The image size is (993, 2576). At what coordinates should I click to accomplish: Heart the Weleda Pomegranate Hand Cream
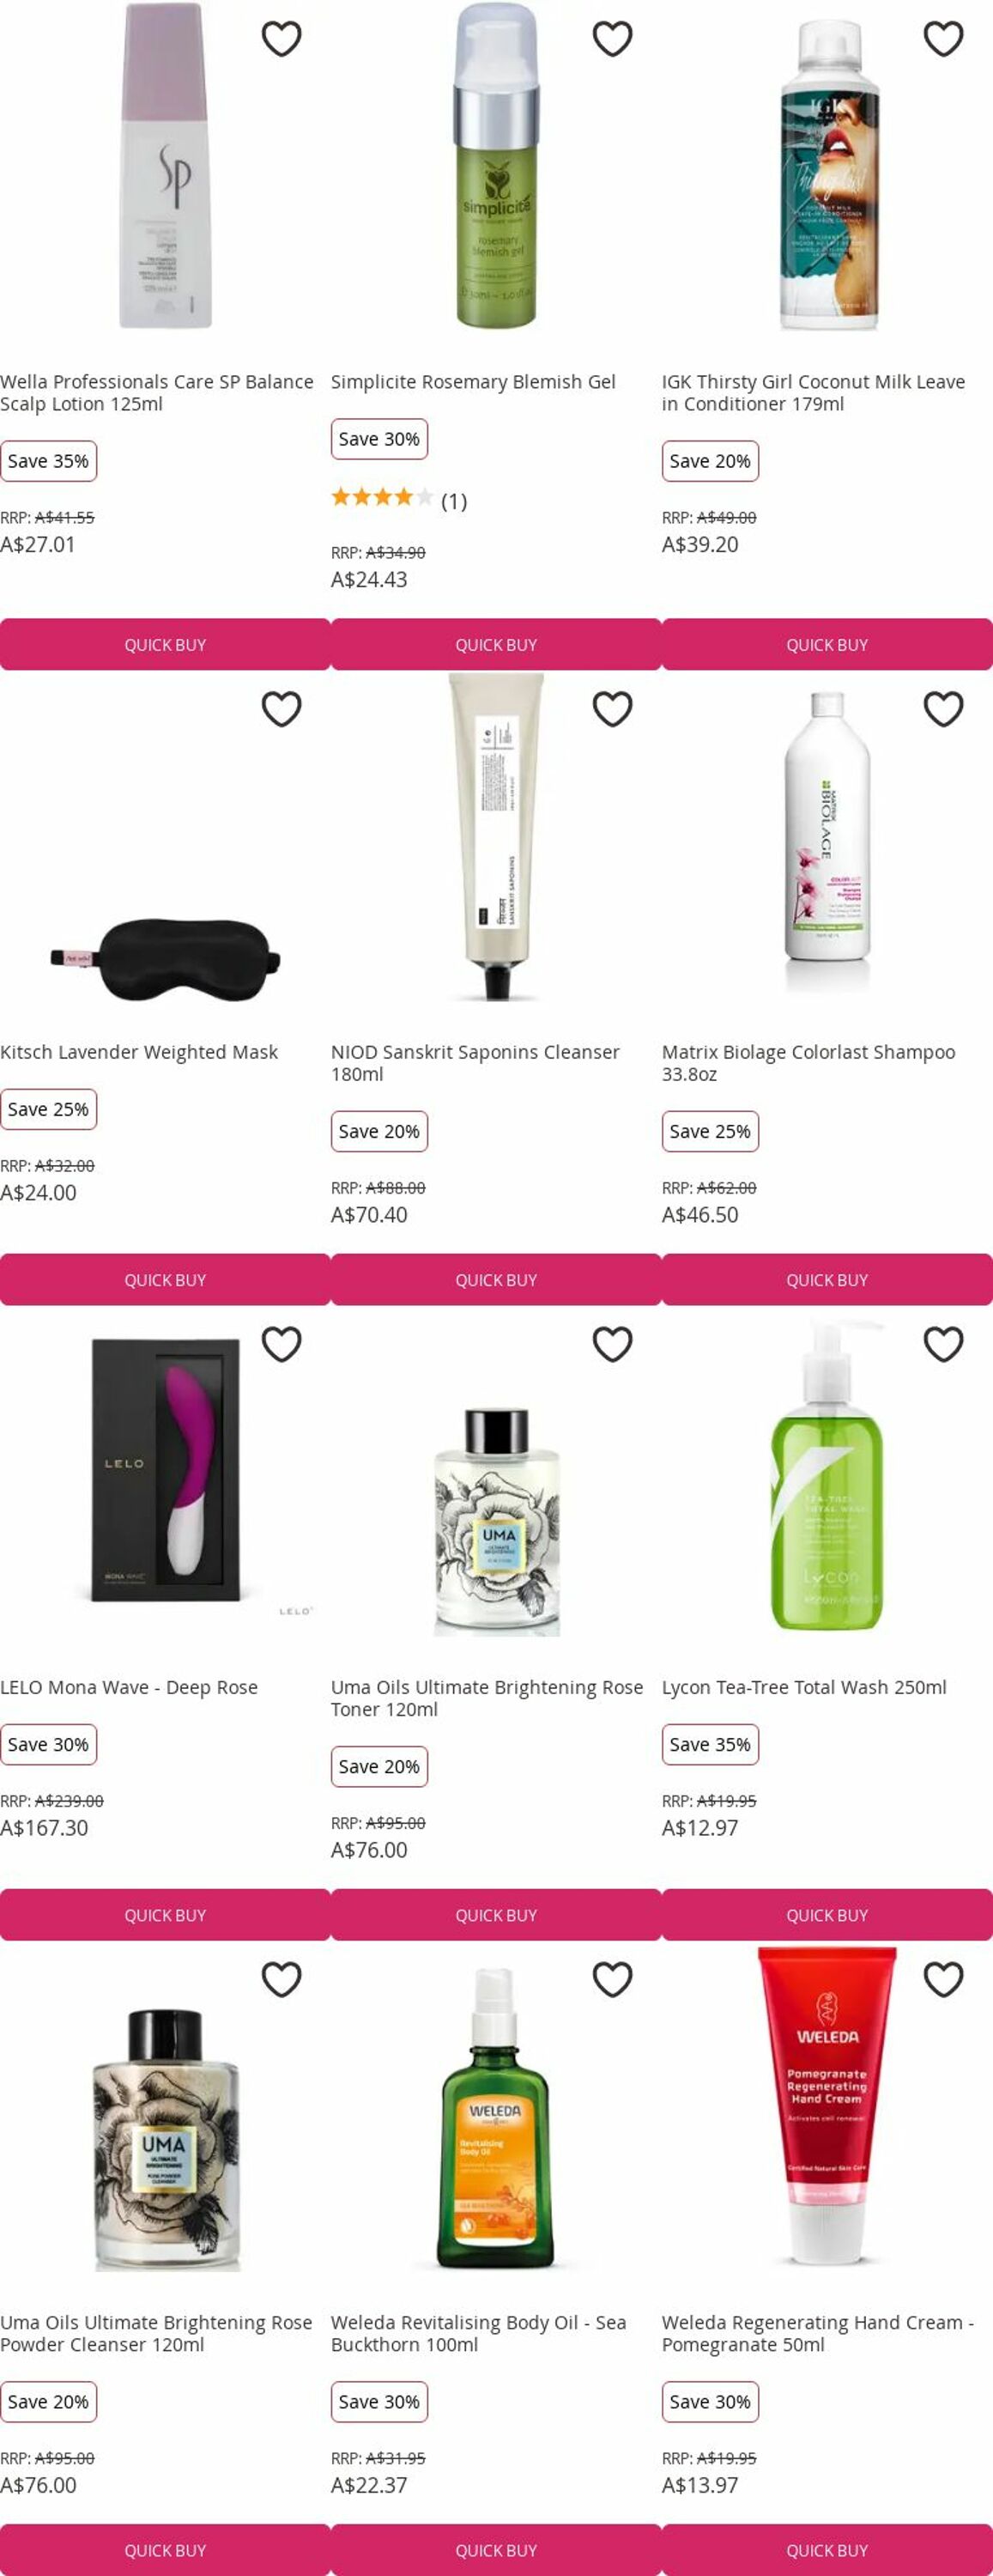pos(943,1979)
